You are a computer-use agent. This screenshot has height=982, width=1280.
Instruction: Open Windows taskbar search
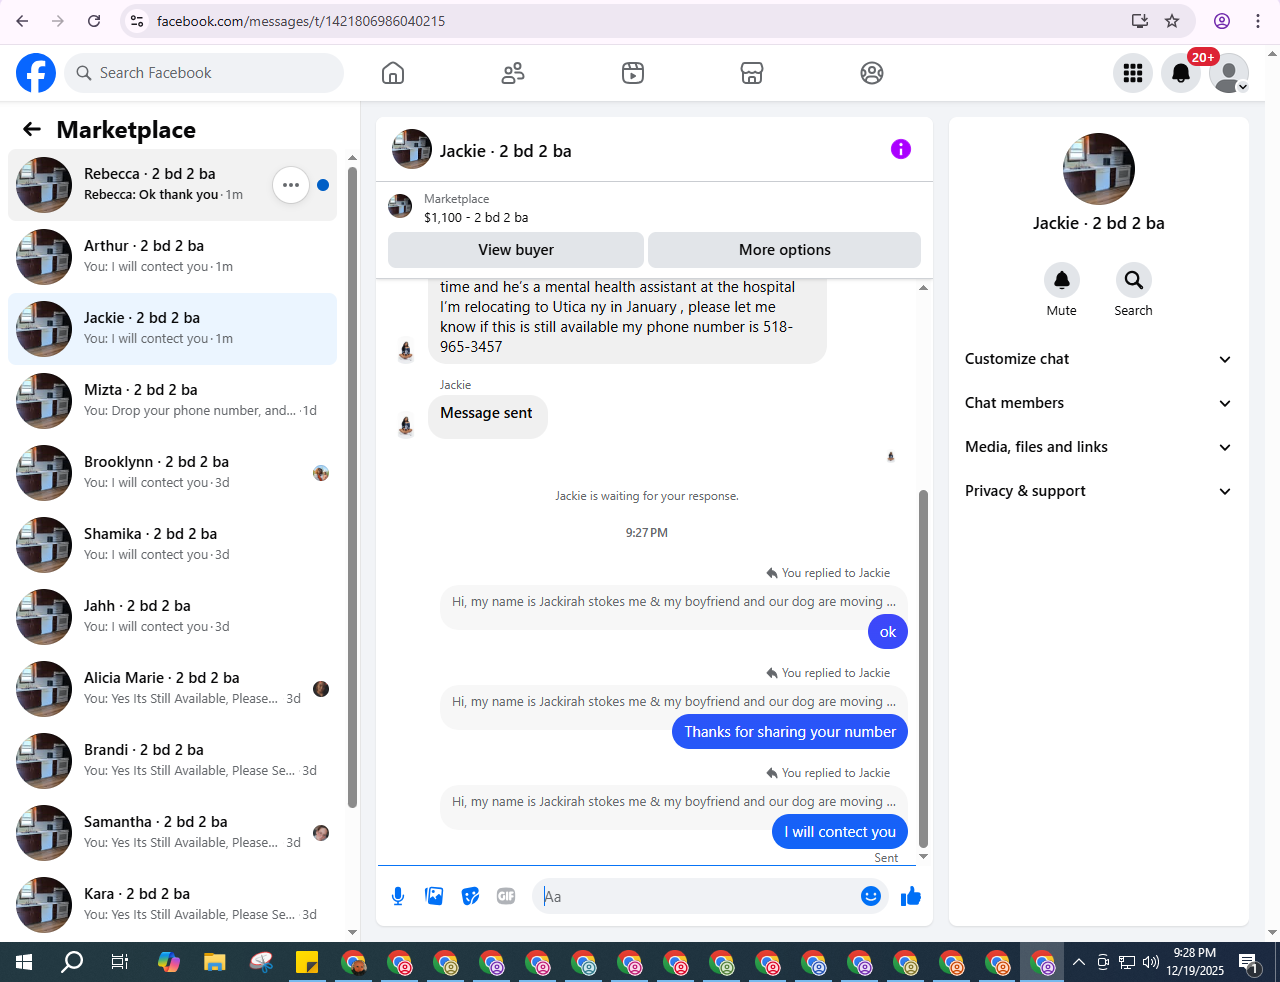coord(72,963)
